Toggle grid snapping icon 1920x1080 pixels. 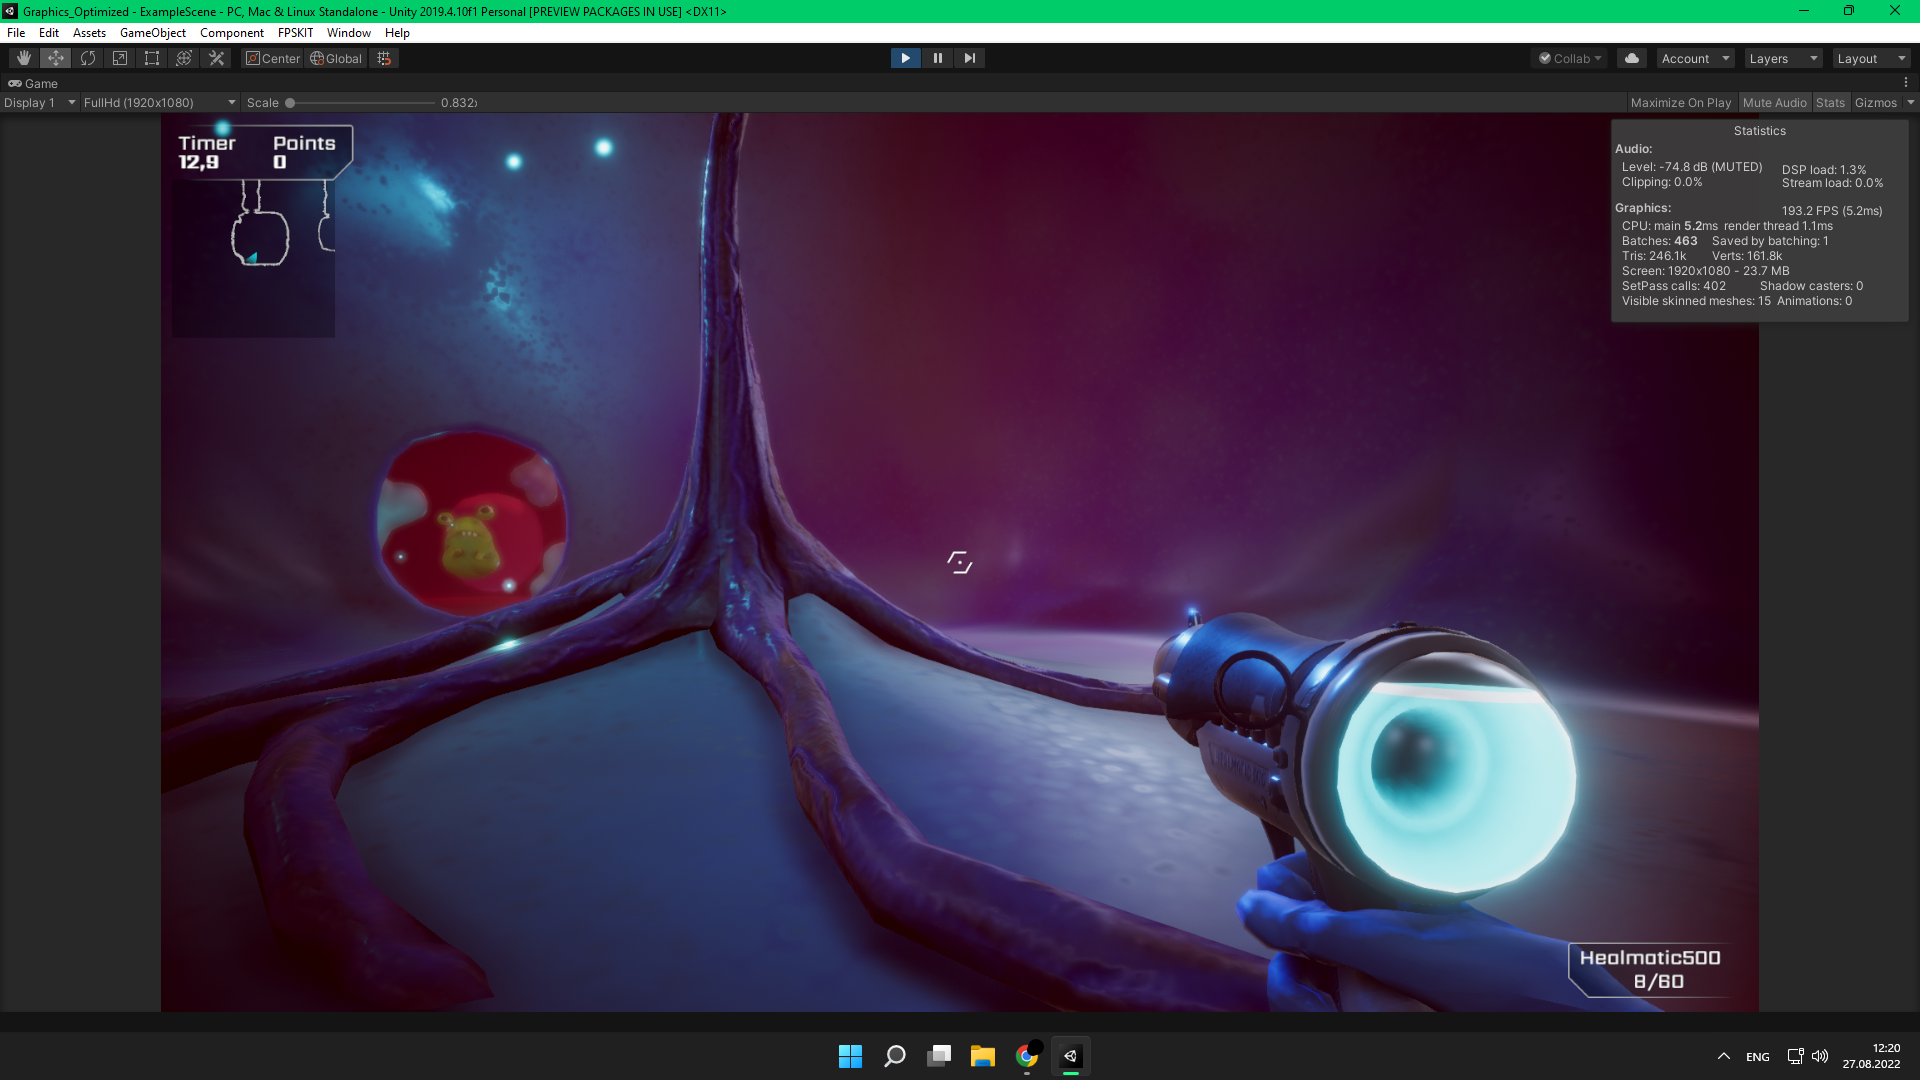click(384, 58)
